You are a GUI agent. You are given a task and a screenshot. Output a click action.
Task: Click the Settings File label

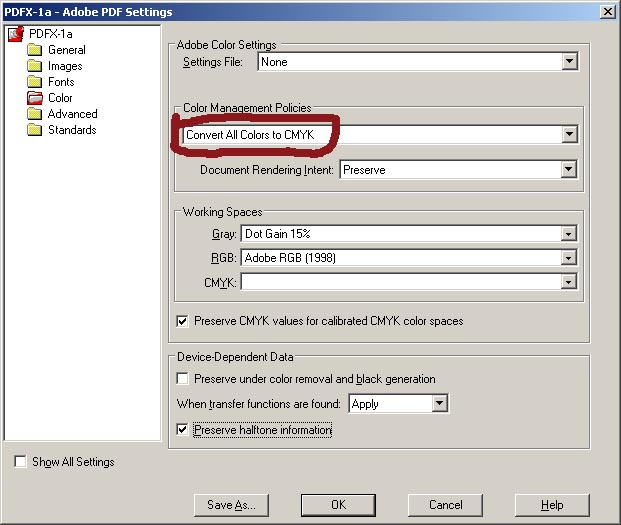[x=213, y=62]
